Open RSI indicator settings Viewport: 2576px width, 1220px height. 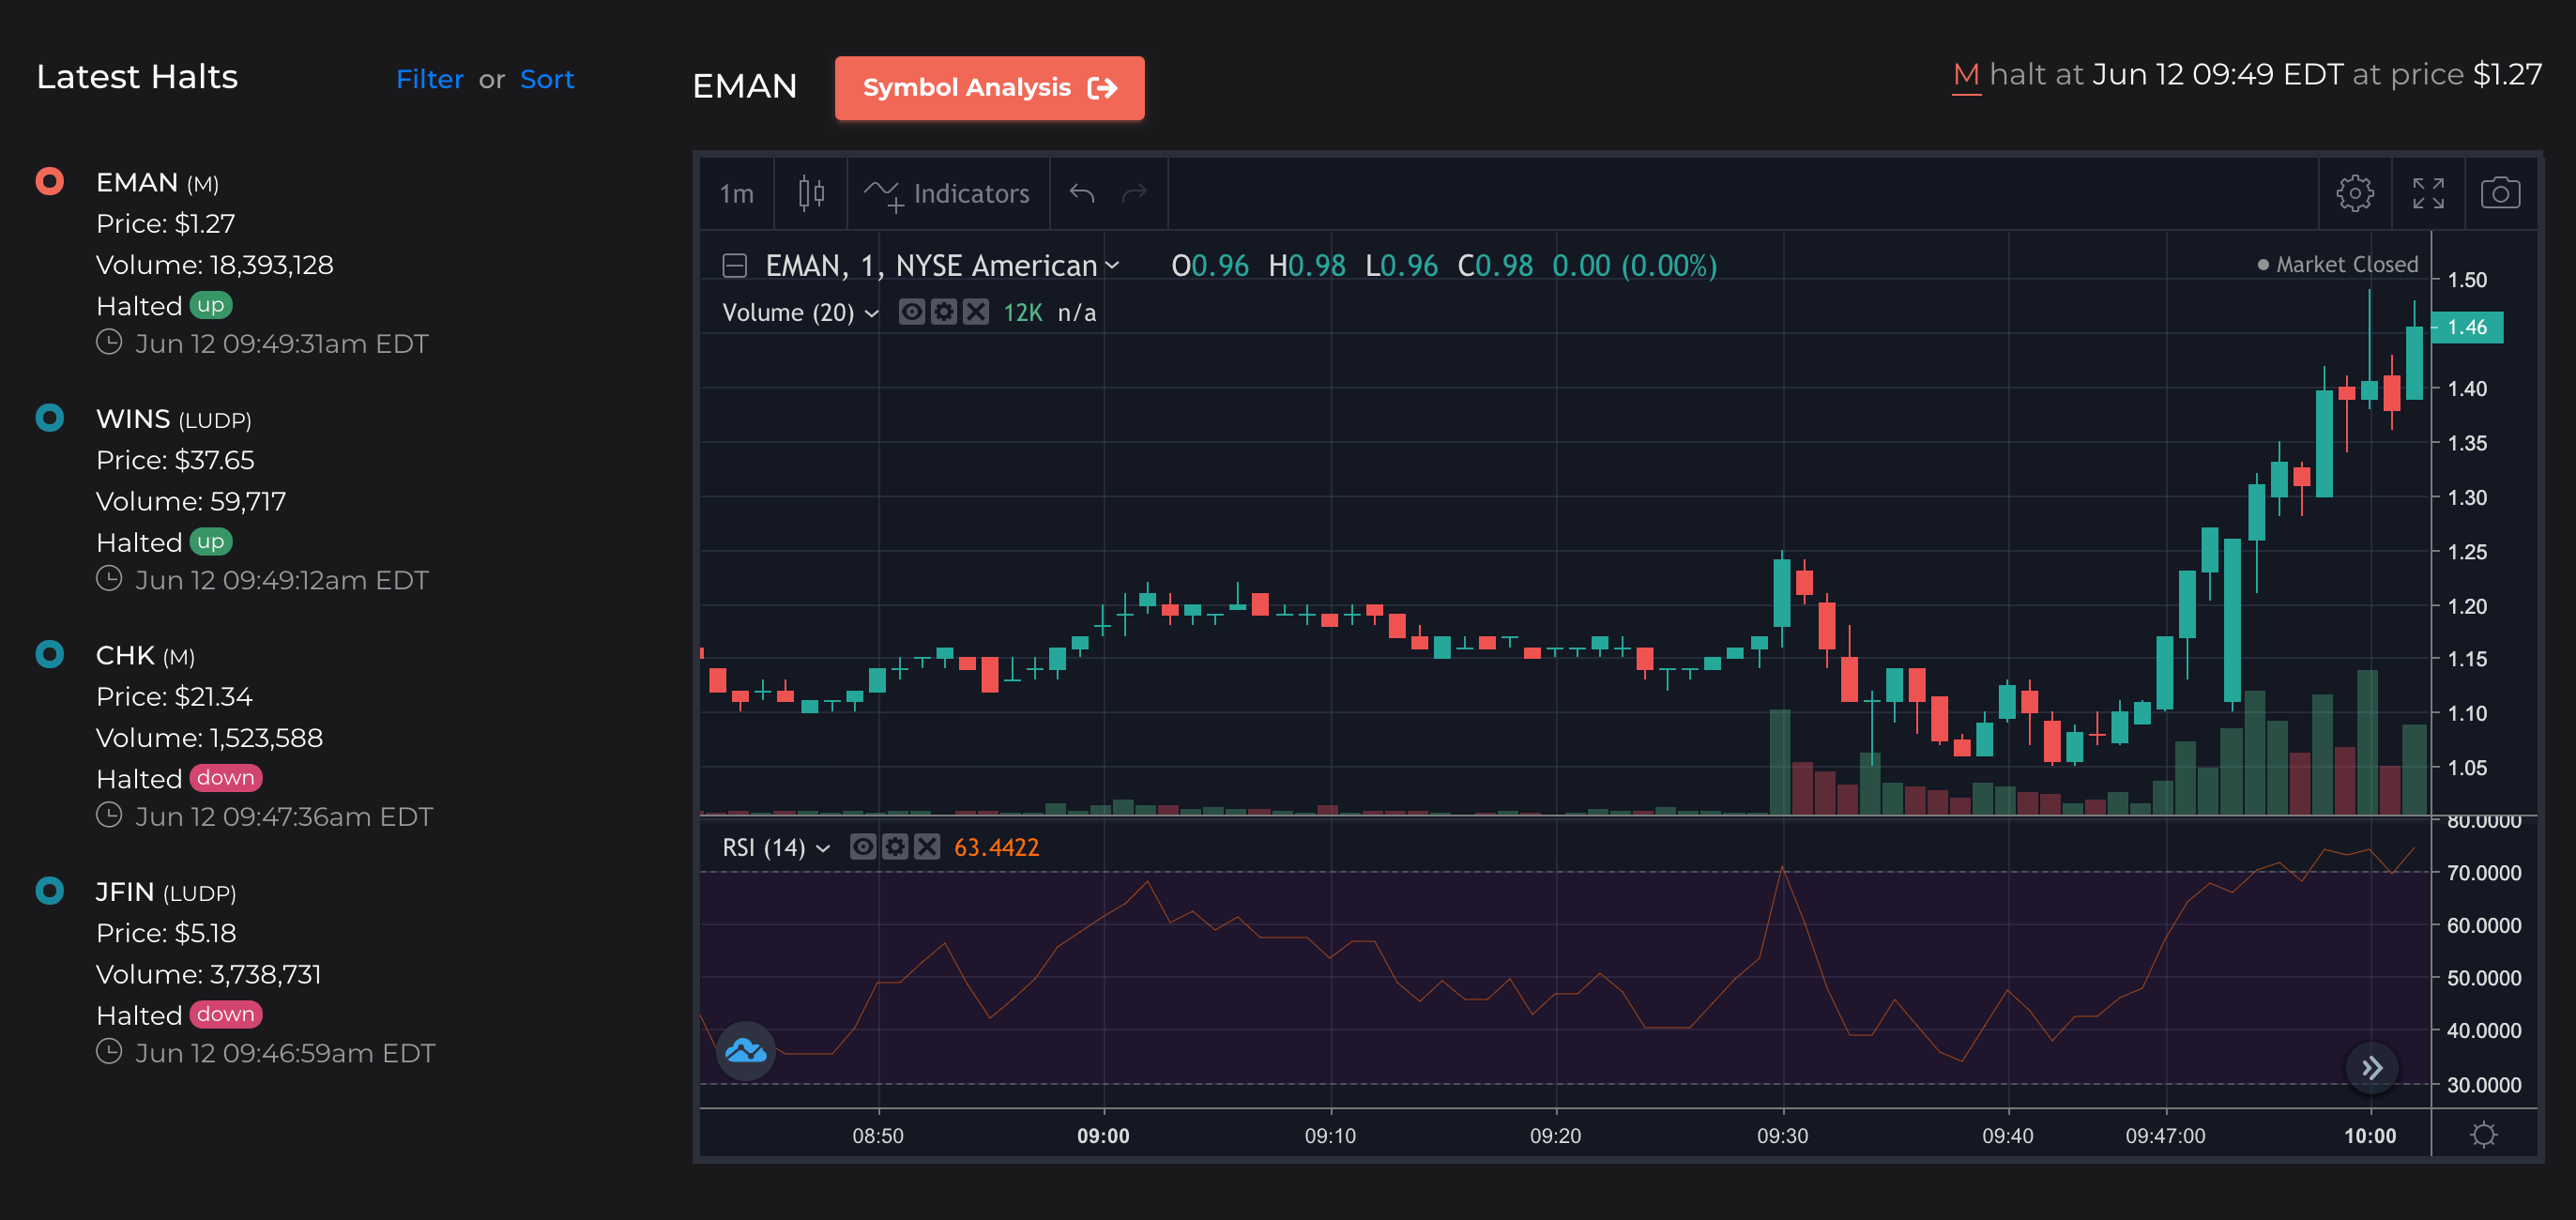(895, 847)
